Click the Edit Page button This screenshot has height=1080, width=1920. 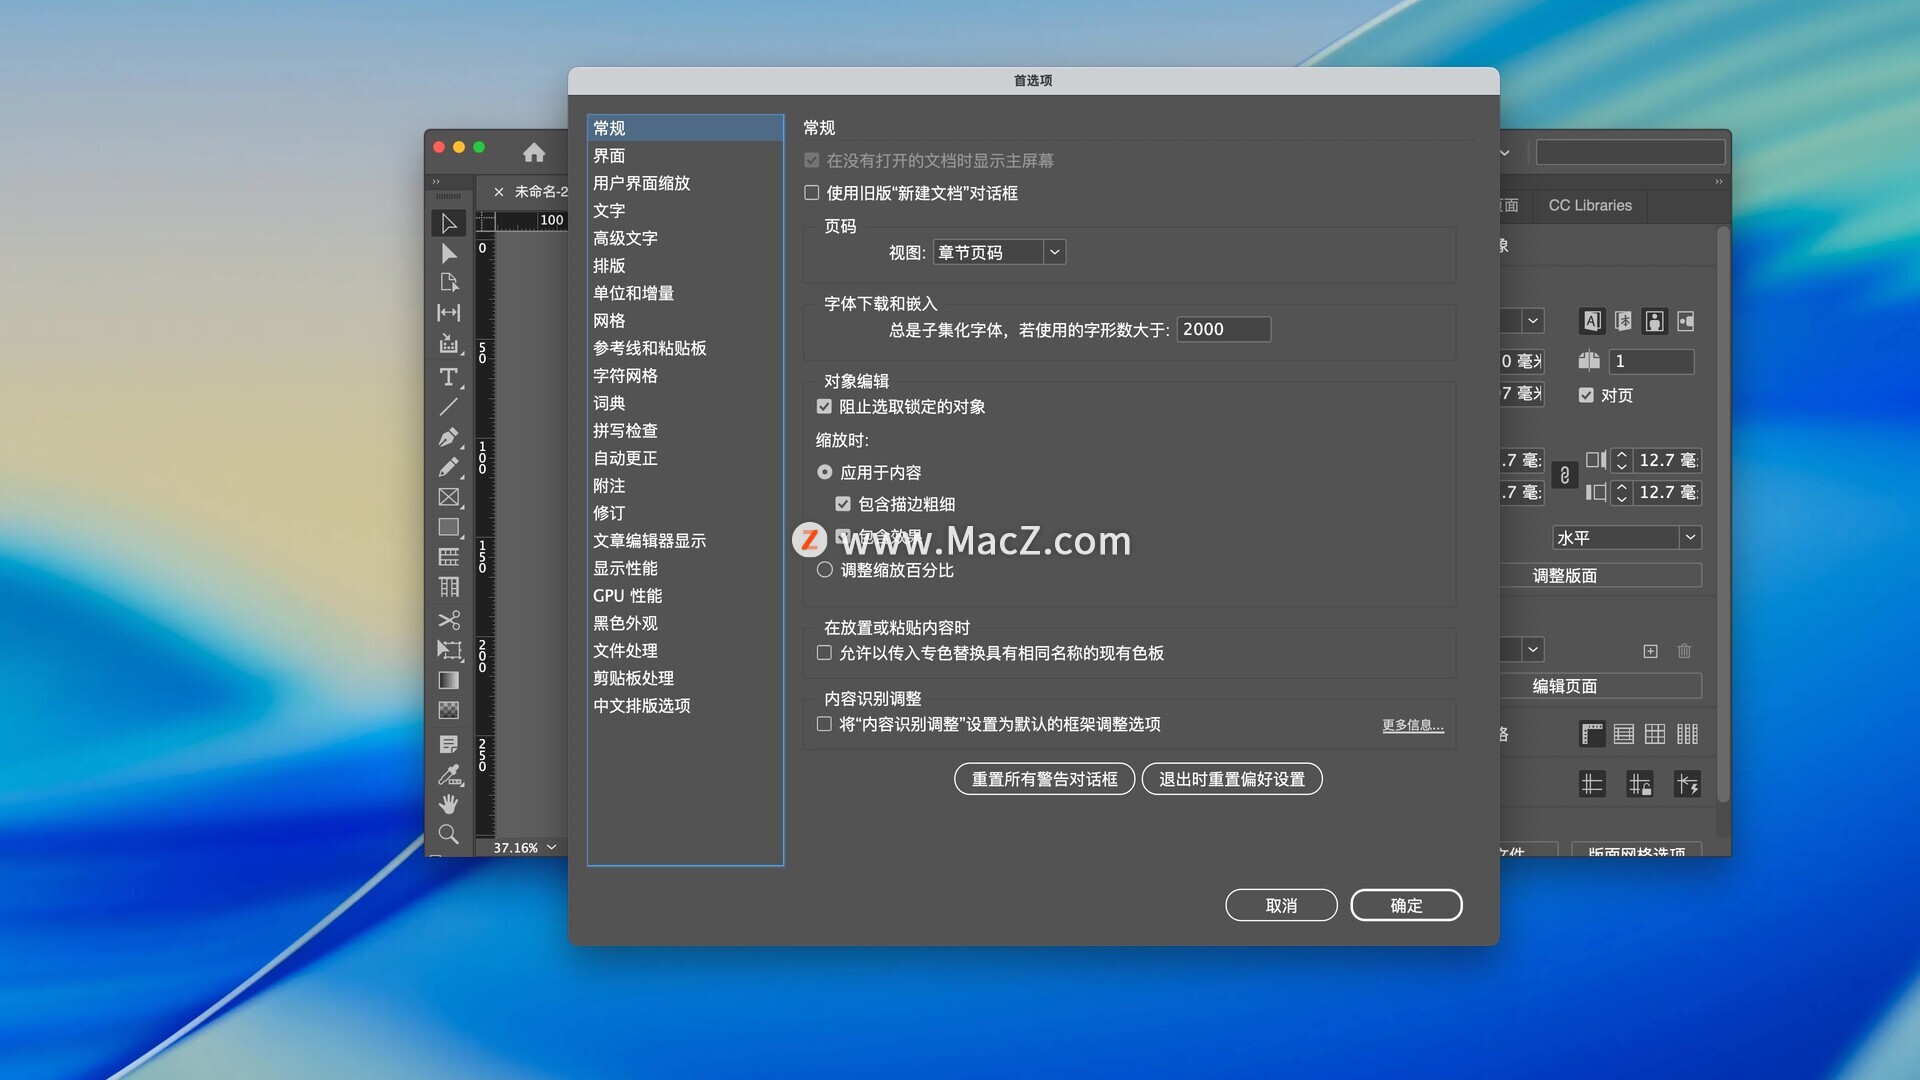pyautogui.click(x=1600, y=686)
